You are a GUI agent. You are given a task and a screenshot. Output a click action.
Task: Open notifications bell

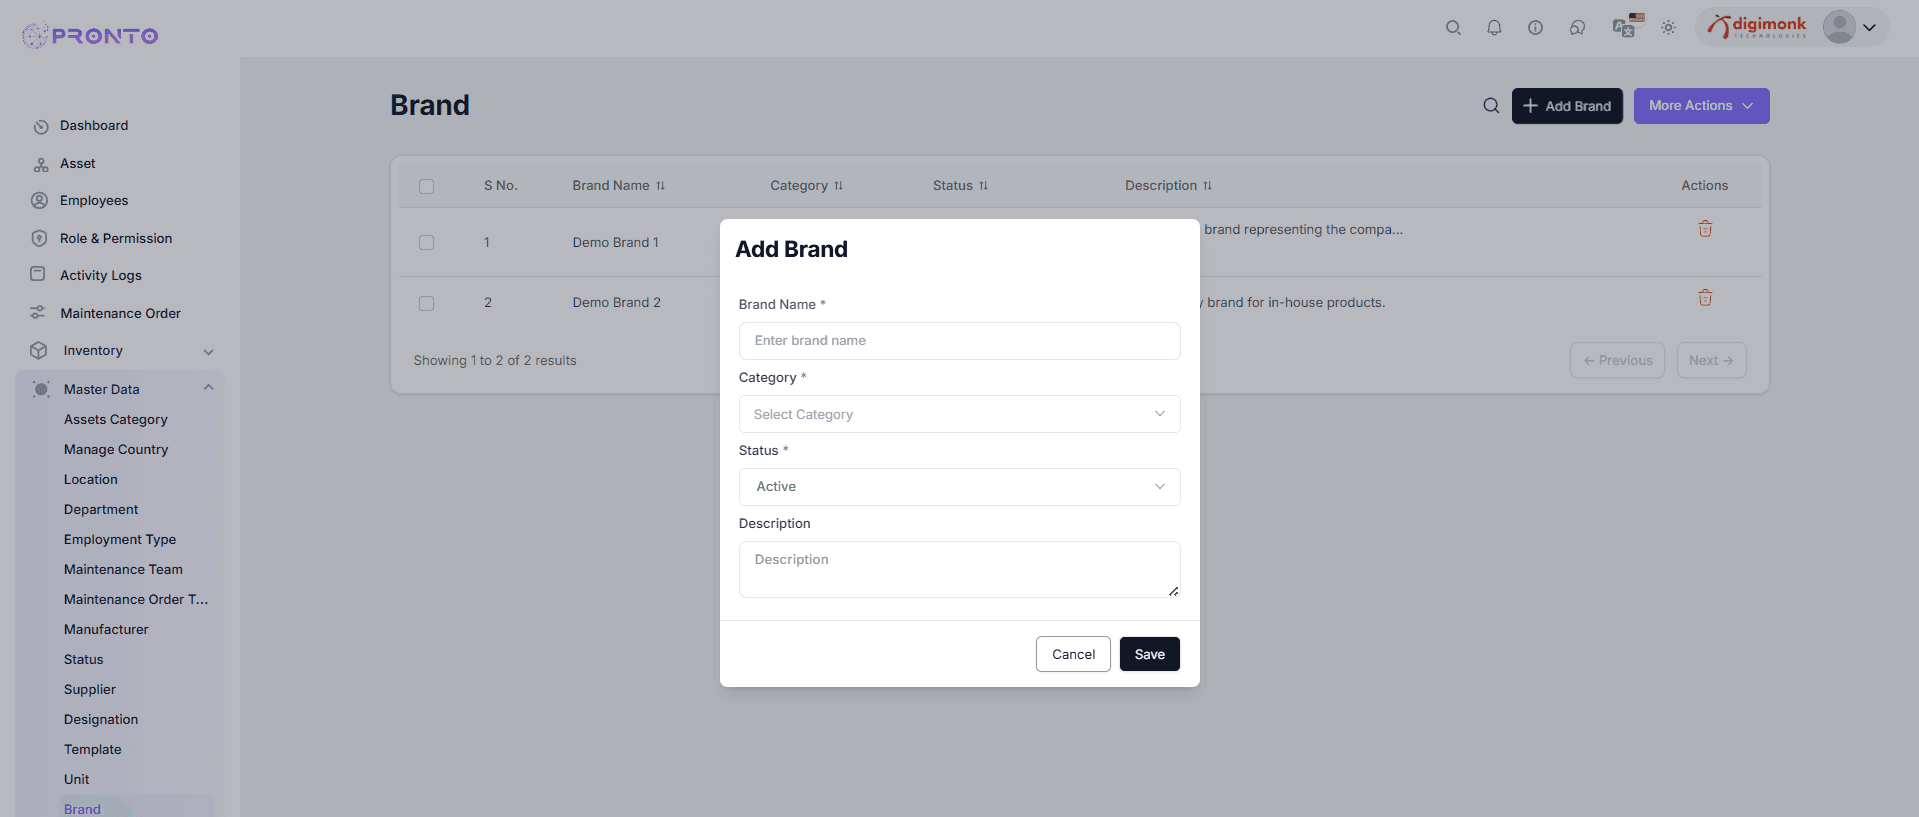[x=1494, y=28]
